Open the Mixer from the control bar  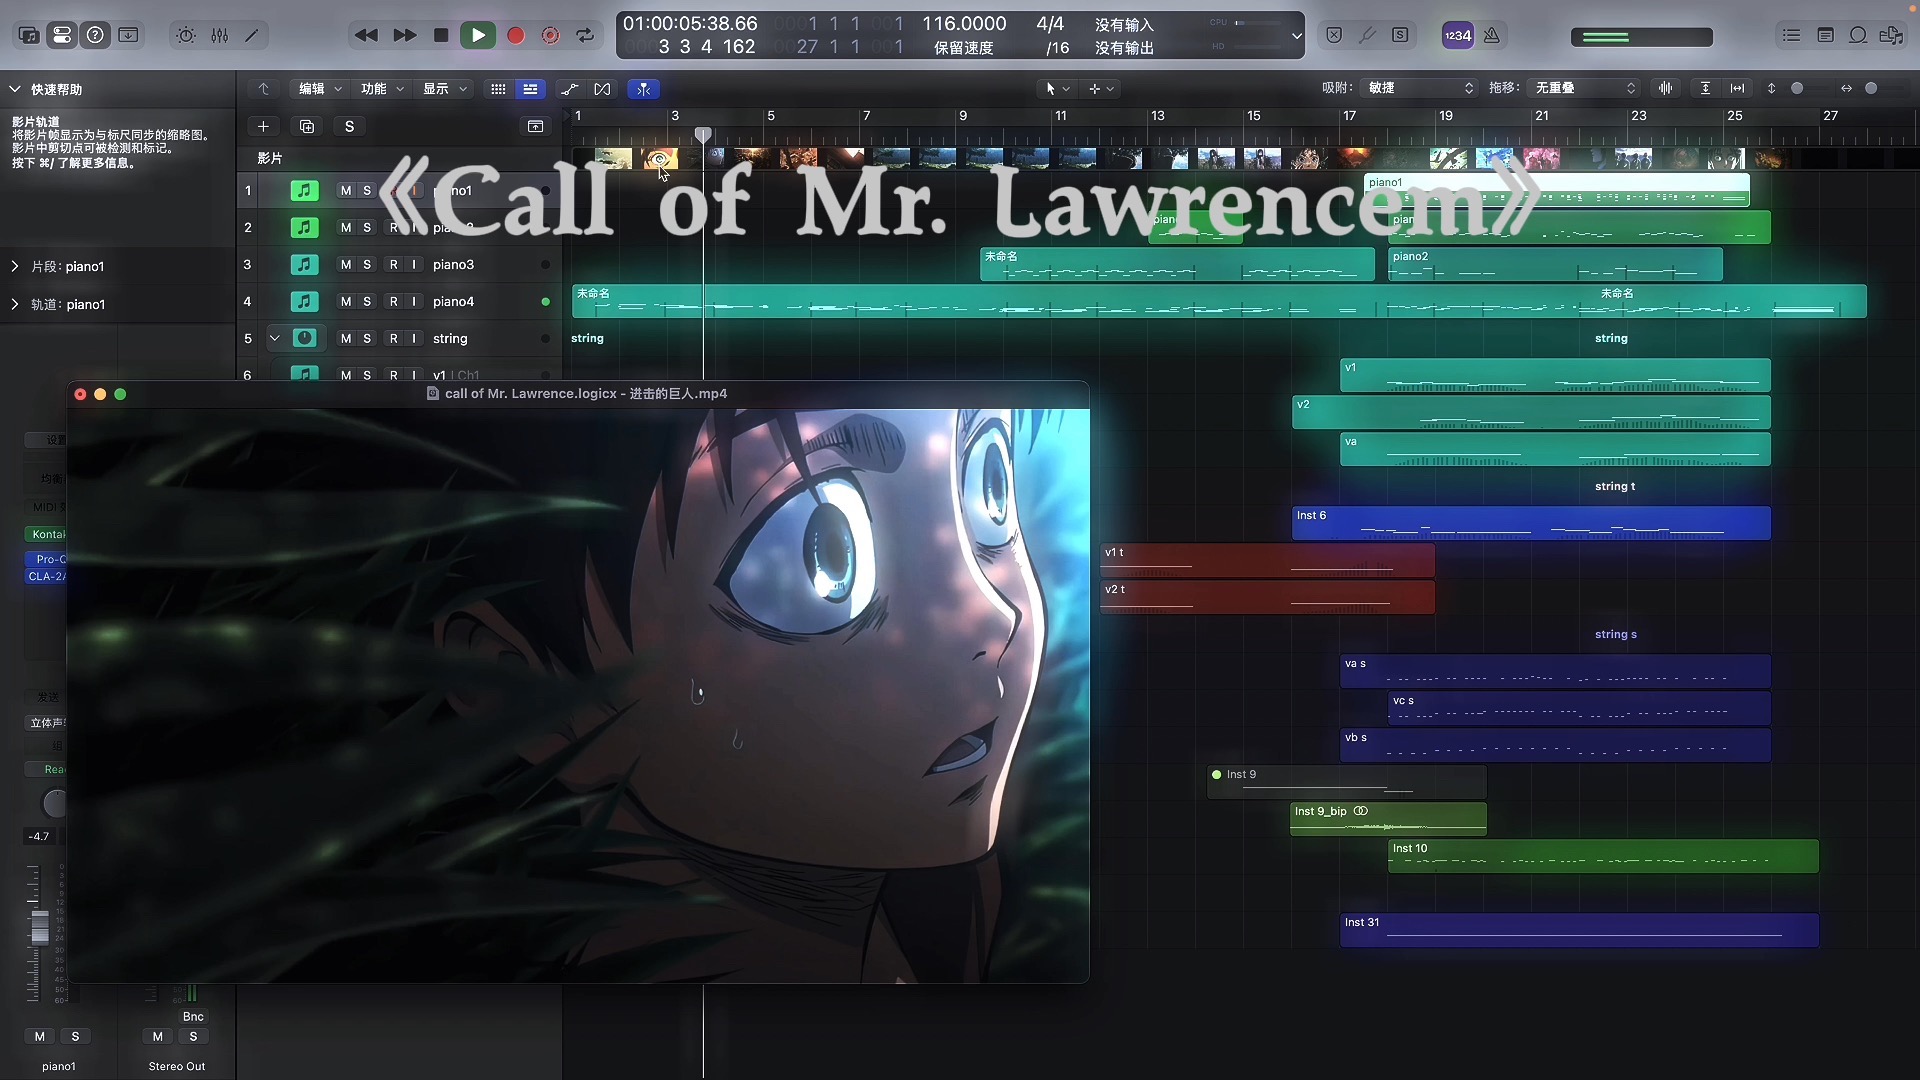pos(219,35)
